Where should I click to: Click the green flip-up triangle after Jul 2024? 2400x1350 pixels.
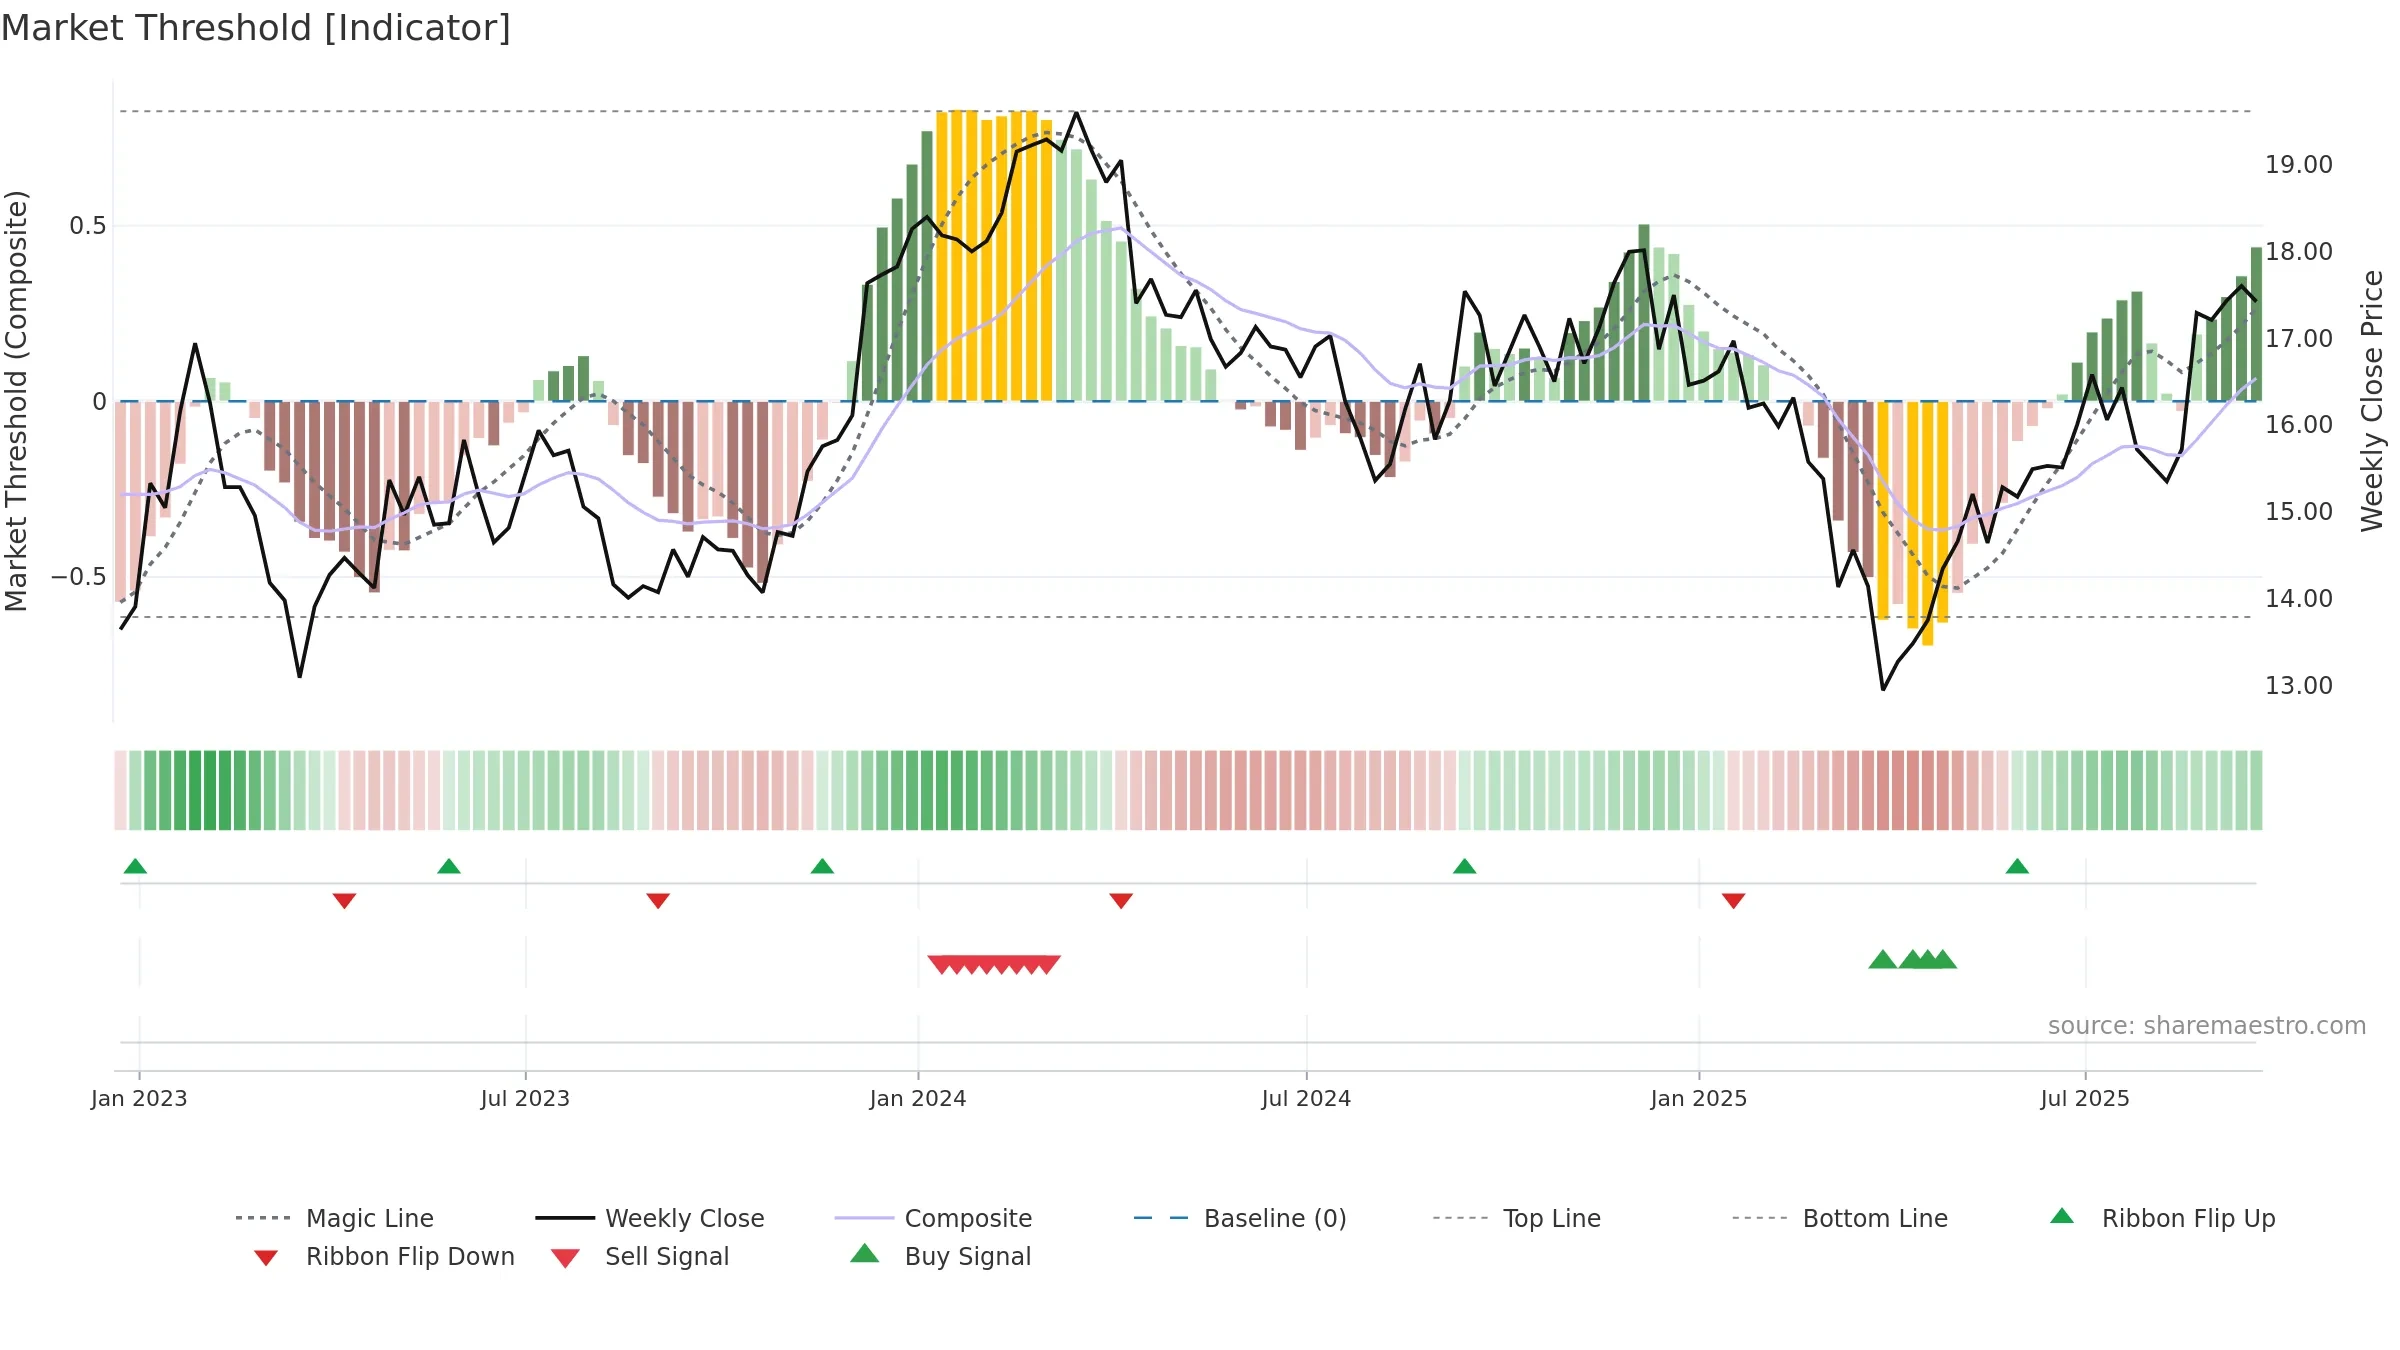click(1464, 866)
